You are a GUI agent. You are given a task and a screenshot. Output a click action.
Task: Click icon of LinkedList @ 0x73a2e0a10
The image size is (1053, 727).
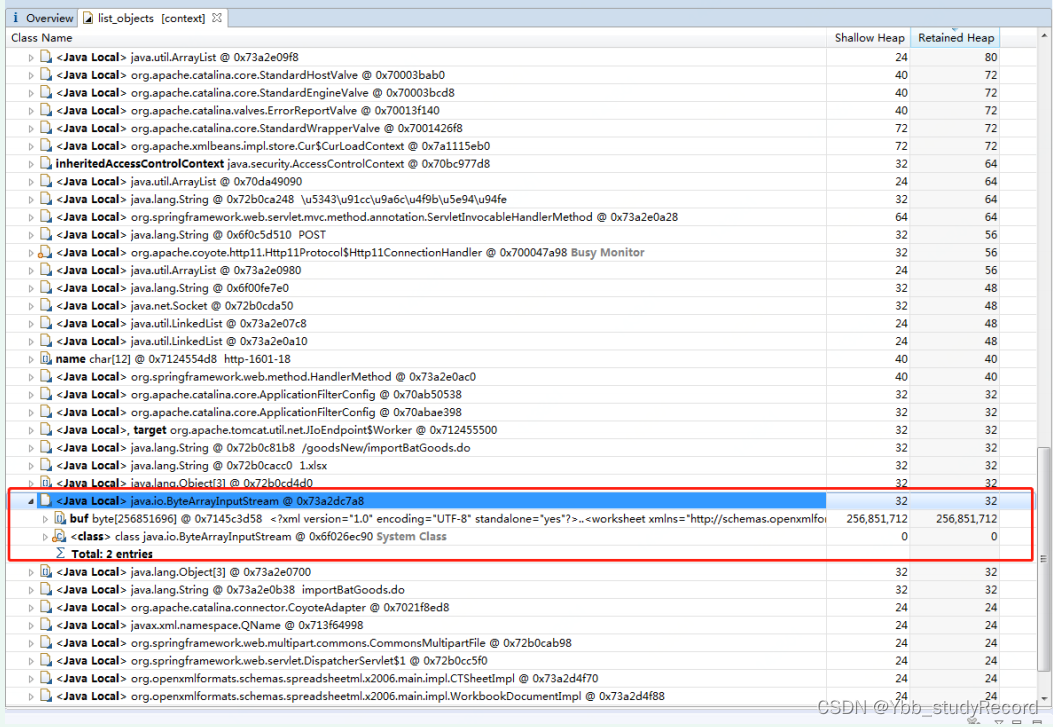(x=46, y=341)
